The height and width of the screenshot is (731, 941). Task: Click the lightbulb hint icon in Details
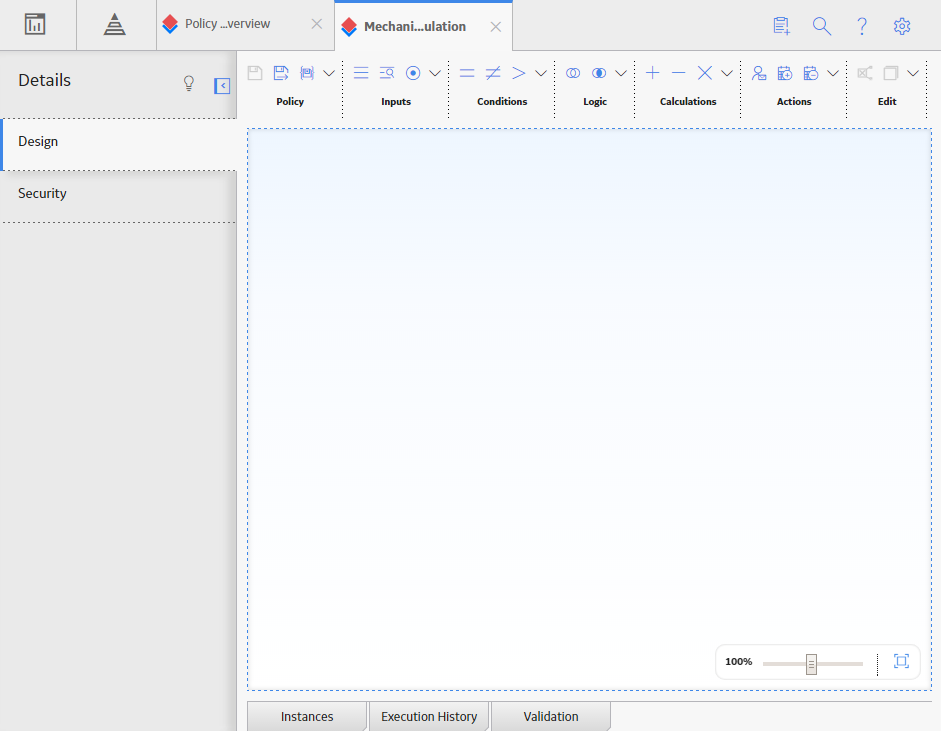(188, 83)
